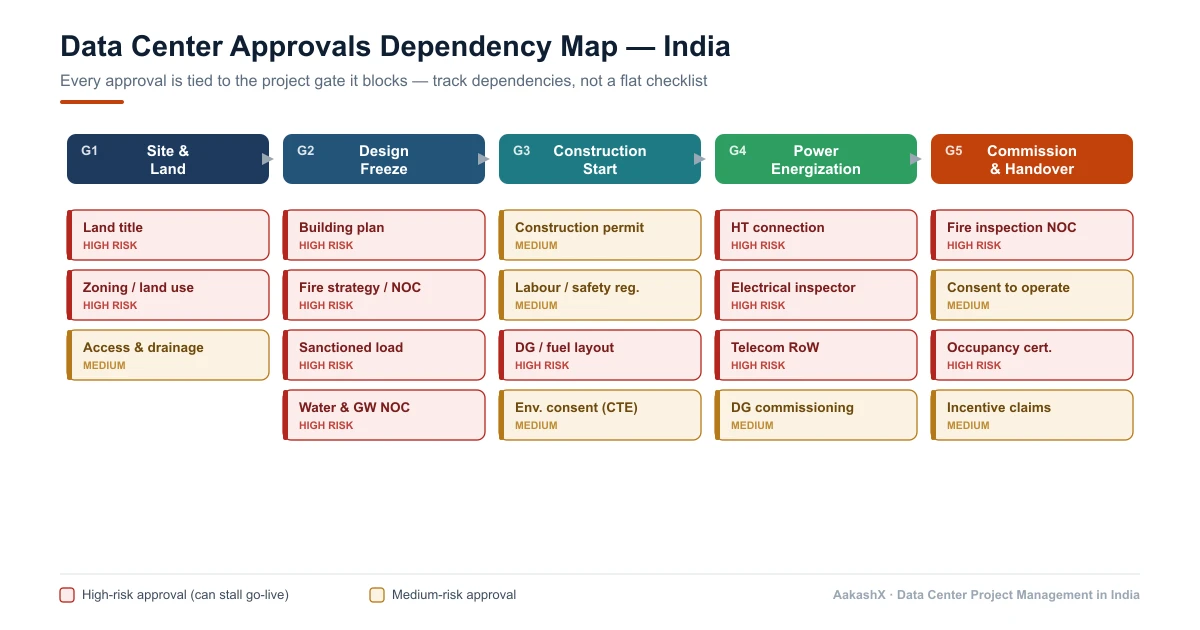Open the Consent to operate card
Image resolution: width=1200 pixels, height=630 pixels.
[1032, 295]
